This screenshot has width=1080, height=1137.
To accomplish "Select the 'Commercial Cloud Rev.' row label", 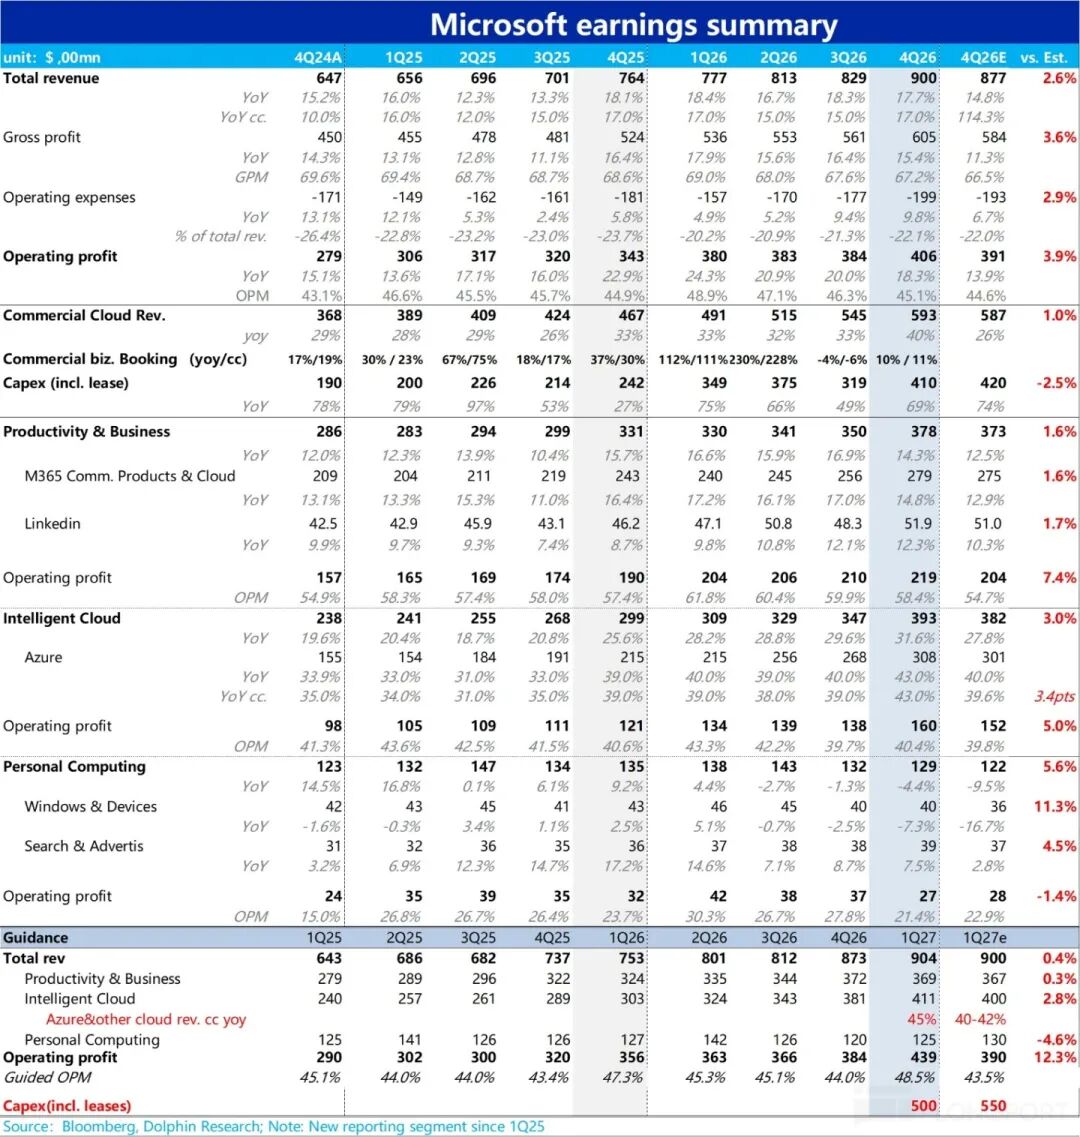I will point(84,315).
